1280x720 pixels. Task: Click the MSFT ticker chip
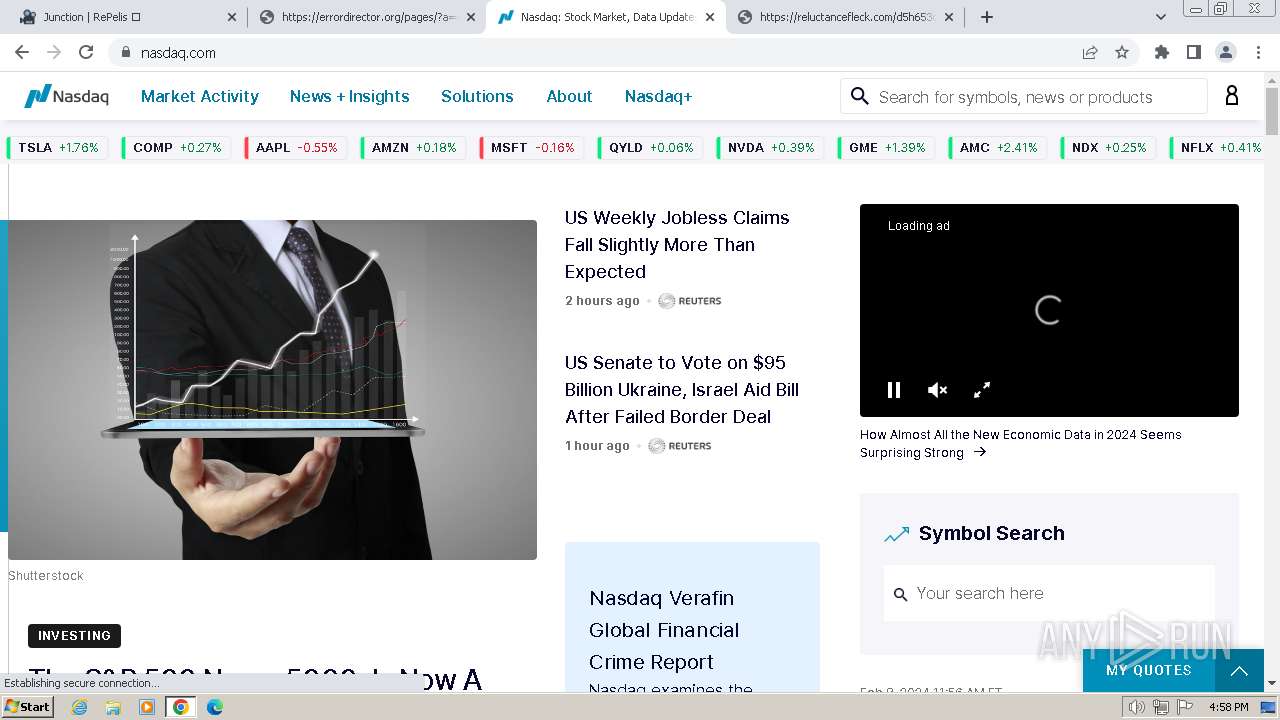click(x=532, y=148)
